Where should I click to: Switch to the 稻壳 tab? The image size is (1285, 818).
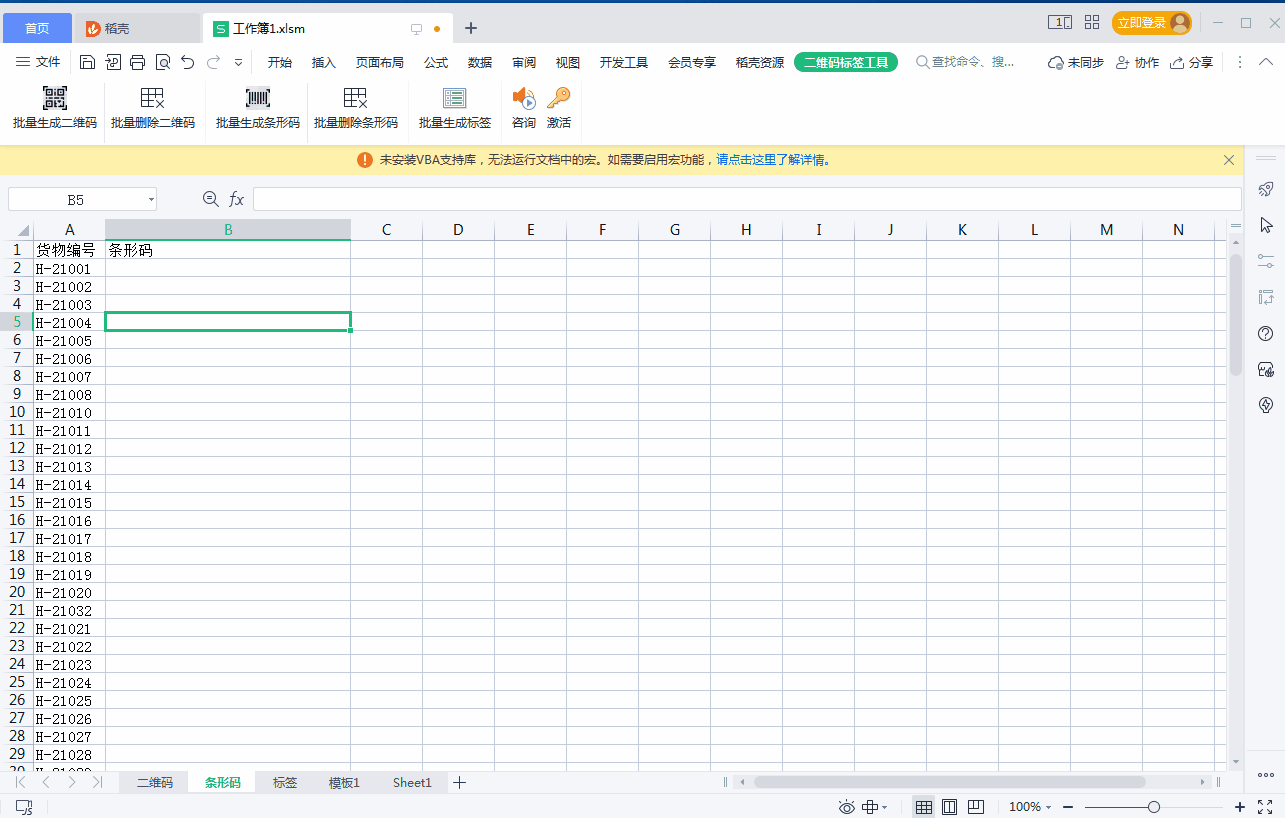pyautogui.click(x=138, y=28)
